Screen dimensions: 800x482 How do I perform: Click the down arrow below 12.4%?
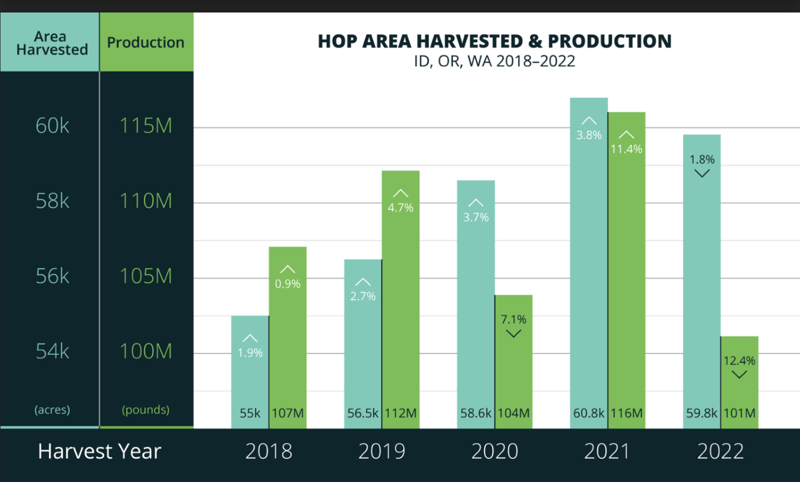(x=739, y=375)
